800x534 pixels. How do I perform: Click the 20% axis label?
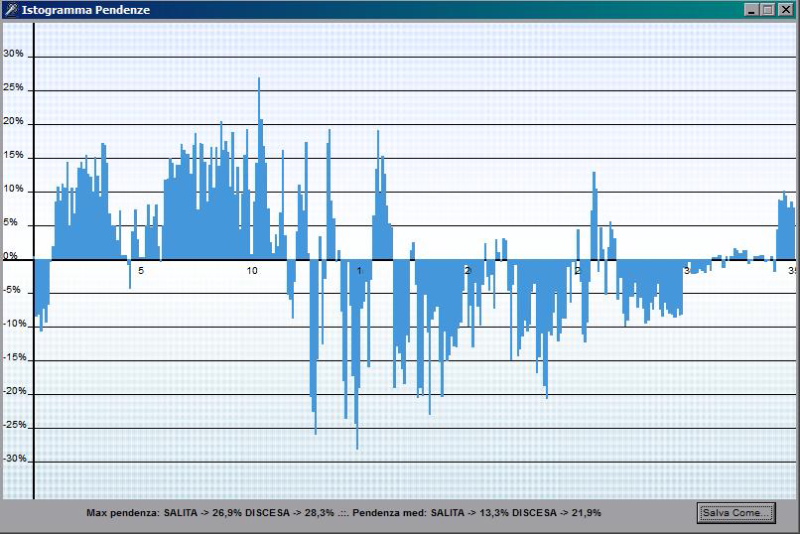tap(13, 121)
